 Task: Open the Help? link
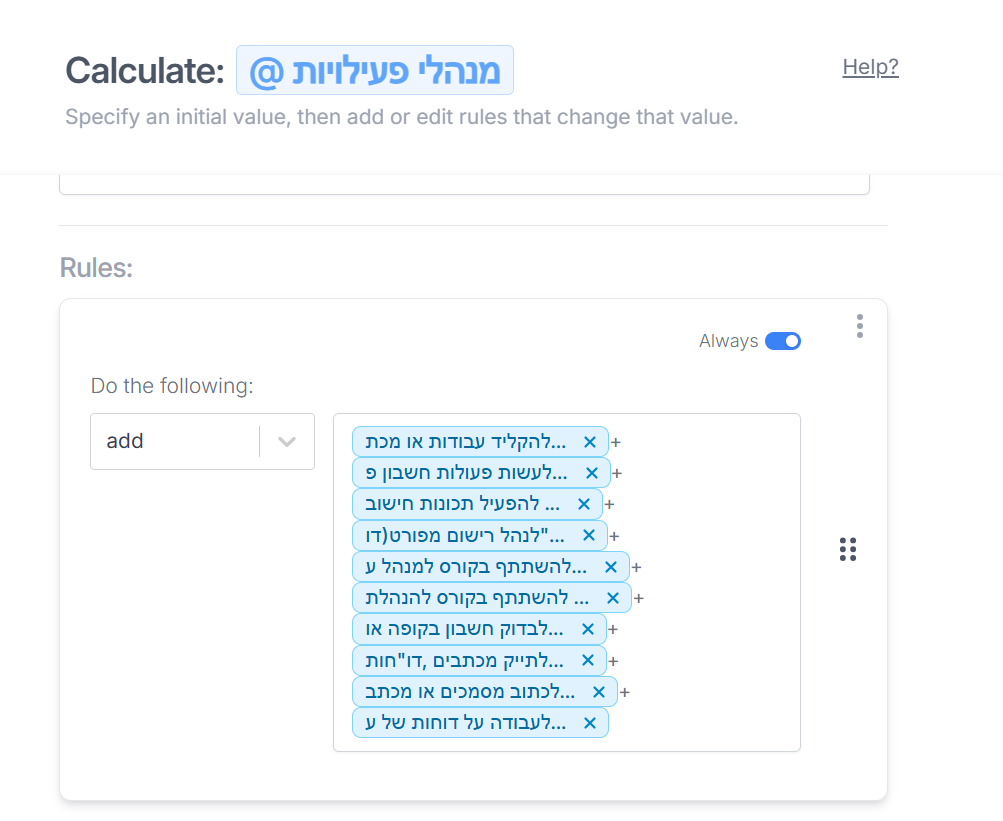point(870,67)
